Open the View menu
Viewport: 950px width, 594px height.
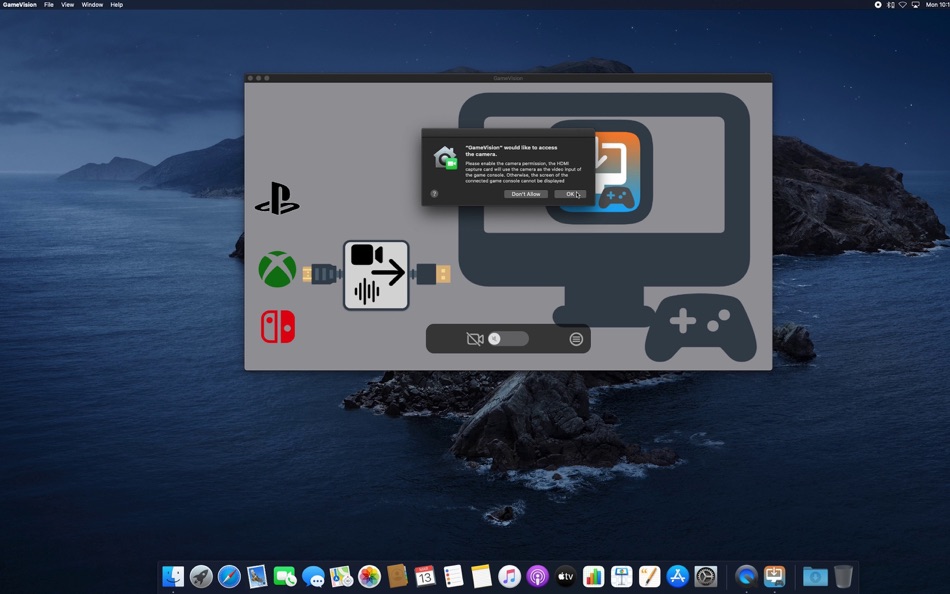[67, 4]
